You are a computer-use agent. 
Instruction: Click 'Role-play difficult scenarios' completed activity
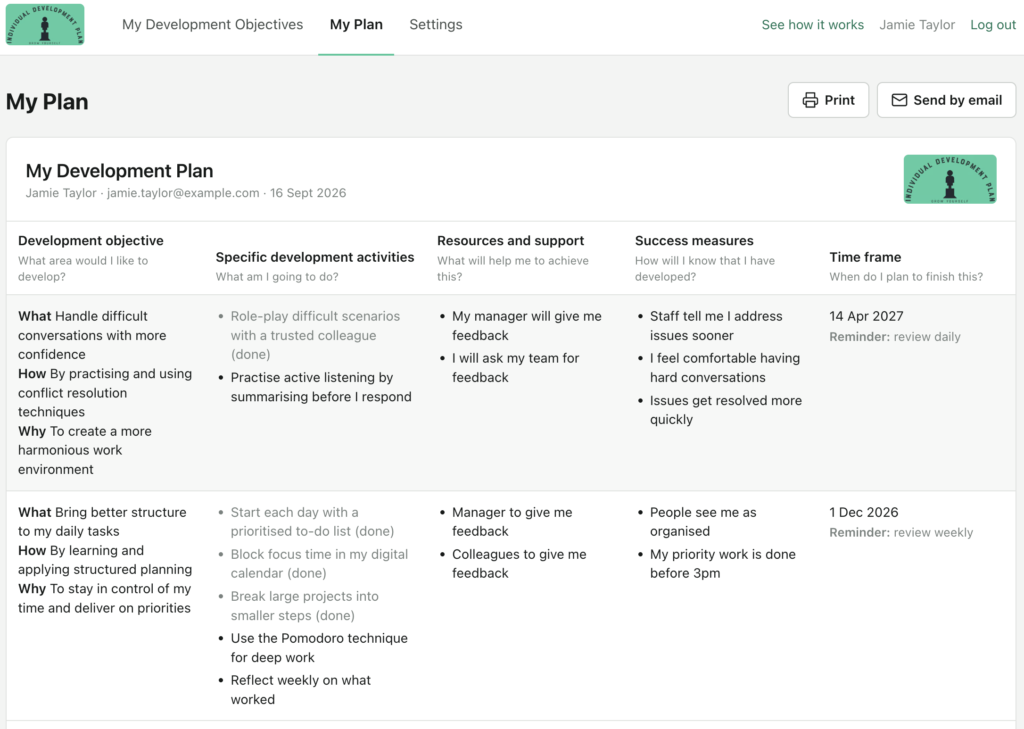[x=315, y=335]
